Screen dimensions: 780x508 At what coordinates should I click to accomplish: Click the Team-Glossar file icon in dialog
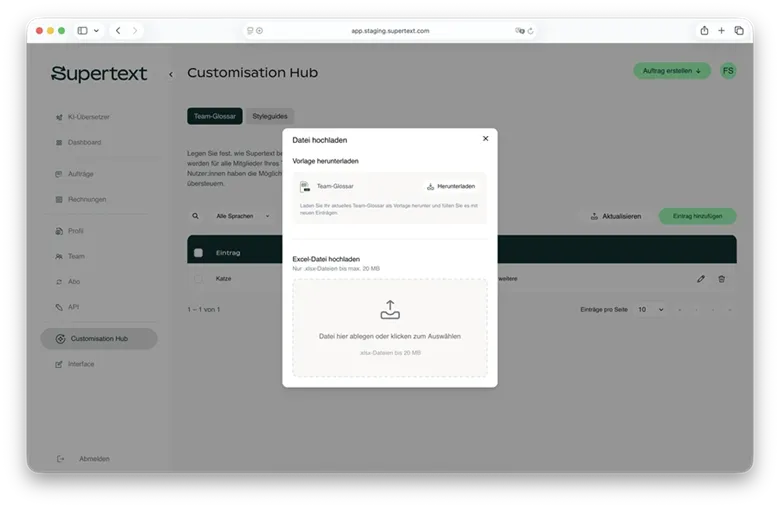[305, 187]
